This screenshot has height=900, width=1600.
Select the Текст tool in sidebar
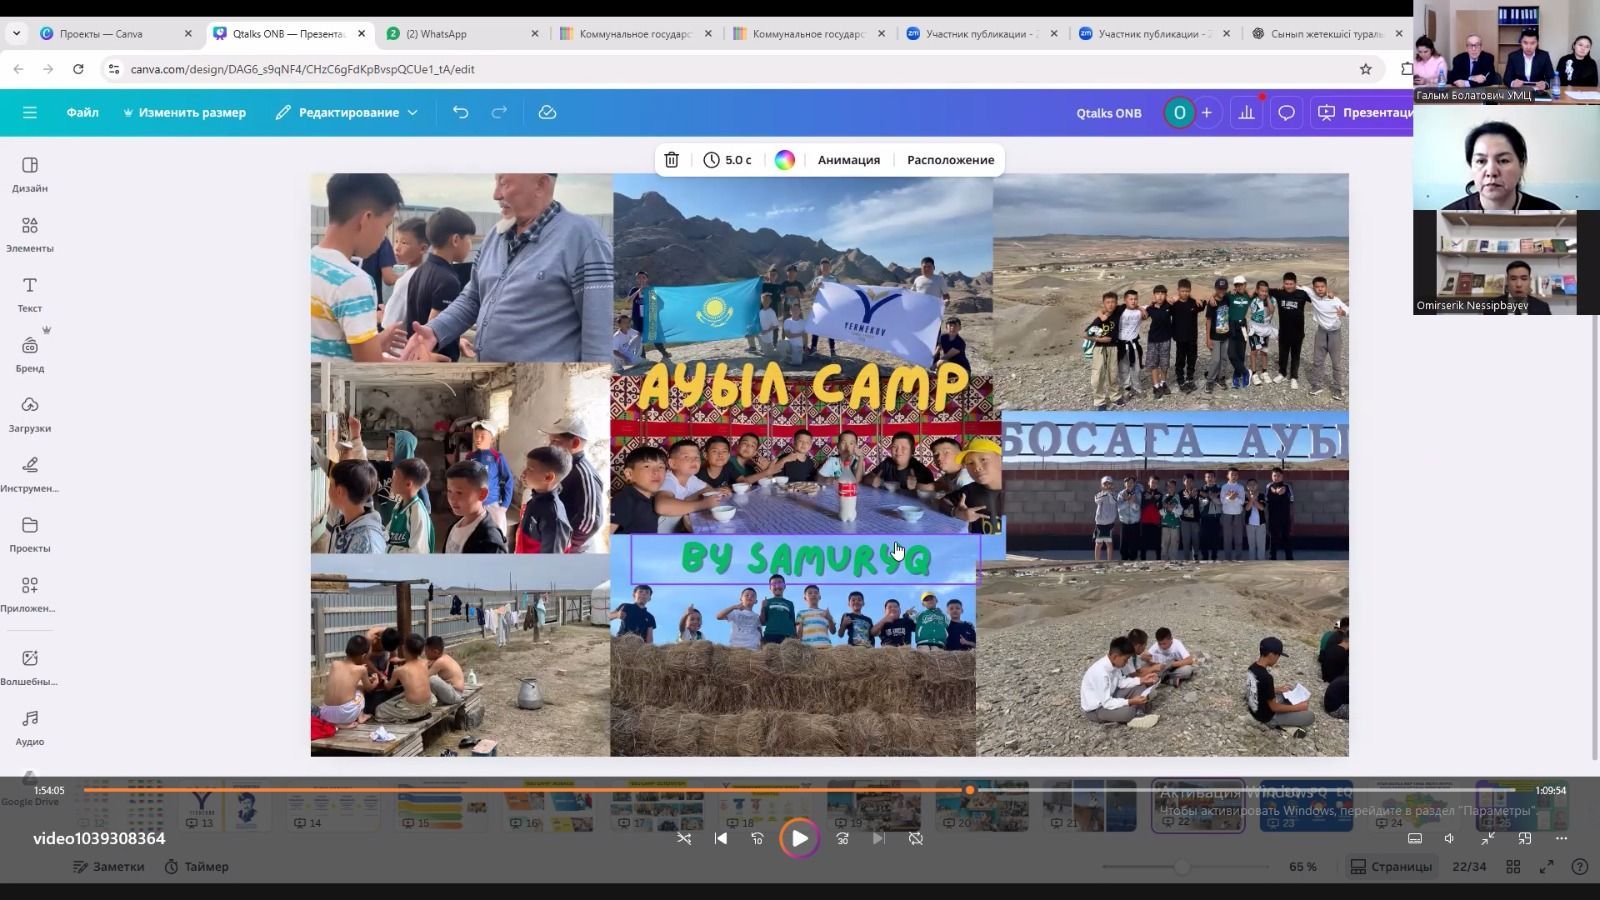pyautogui.click(x=30, y=294)
